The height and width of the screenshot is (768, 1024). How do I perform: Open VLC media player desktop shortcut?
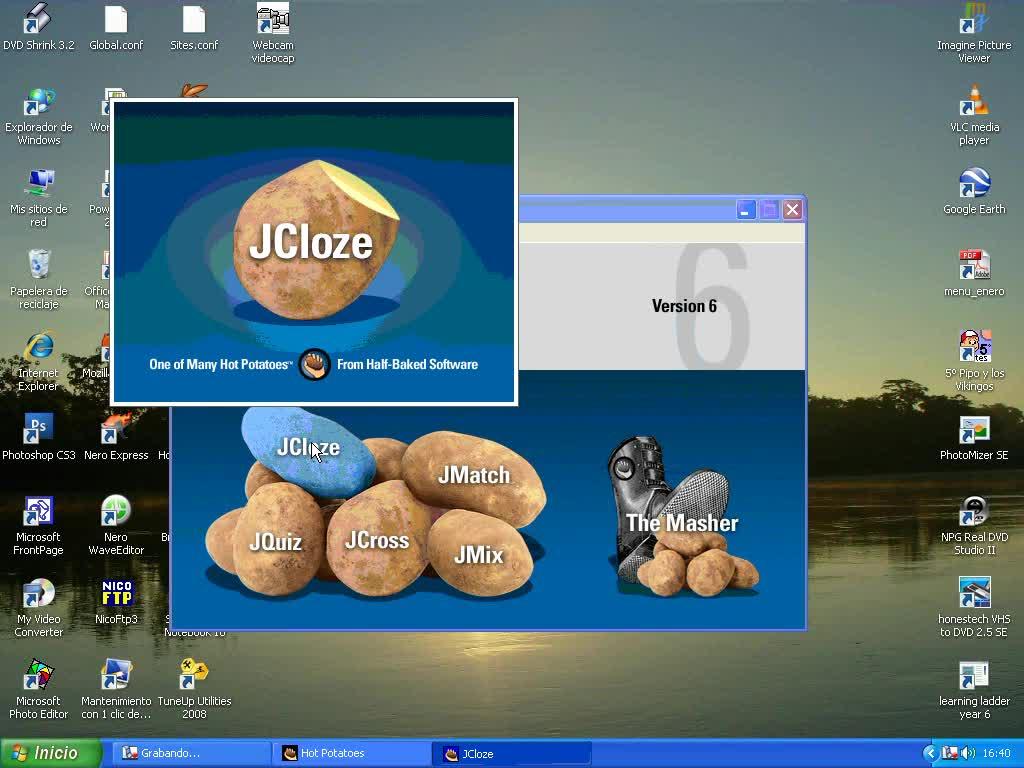click(973, 104)
